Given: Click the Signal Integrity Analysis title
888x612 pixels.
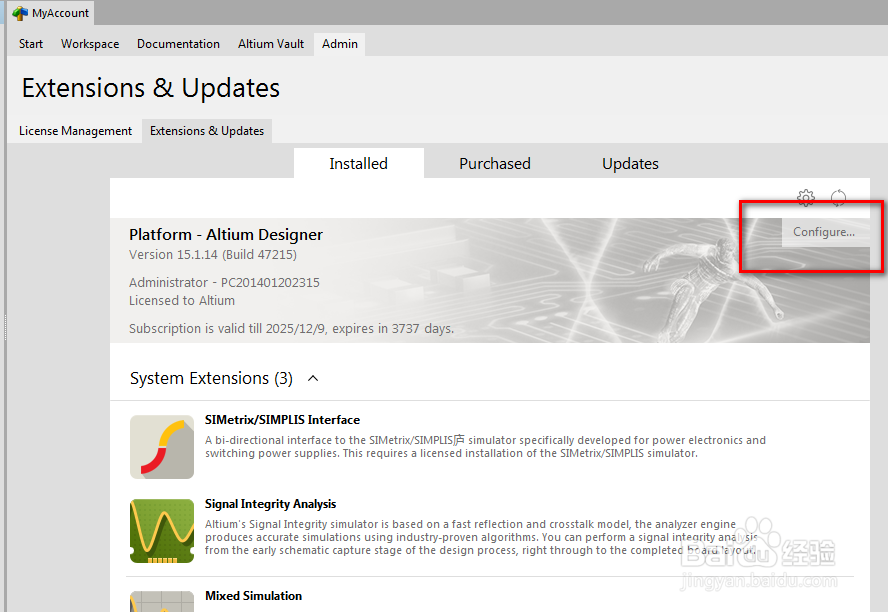Looking at the screenshot, I should point(270,504).
